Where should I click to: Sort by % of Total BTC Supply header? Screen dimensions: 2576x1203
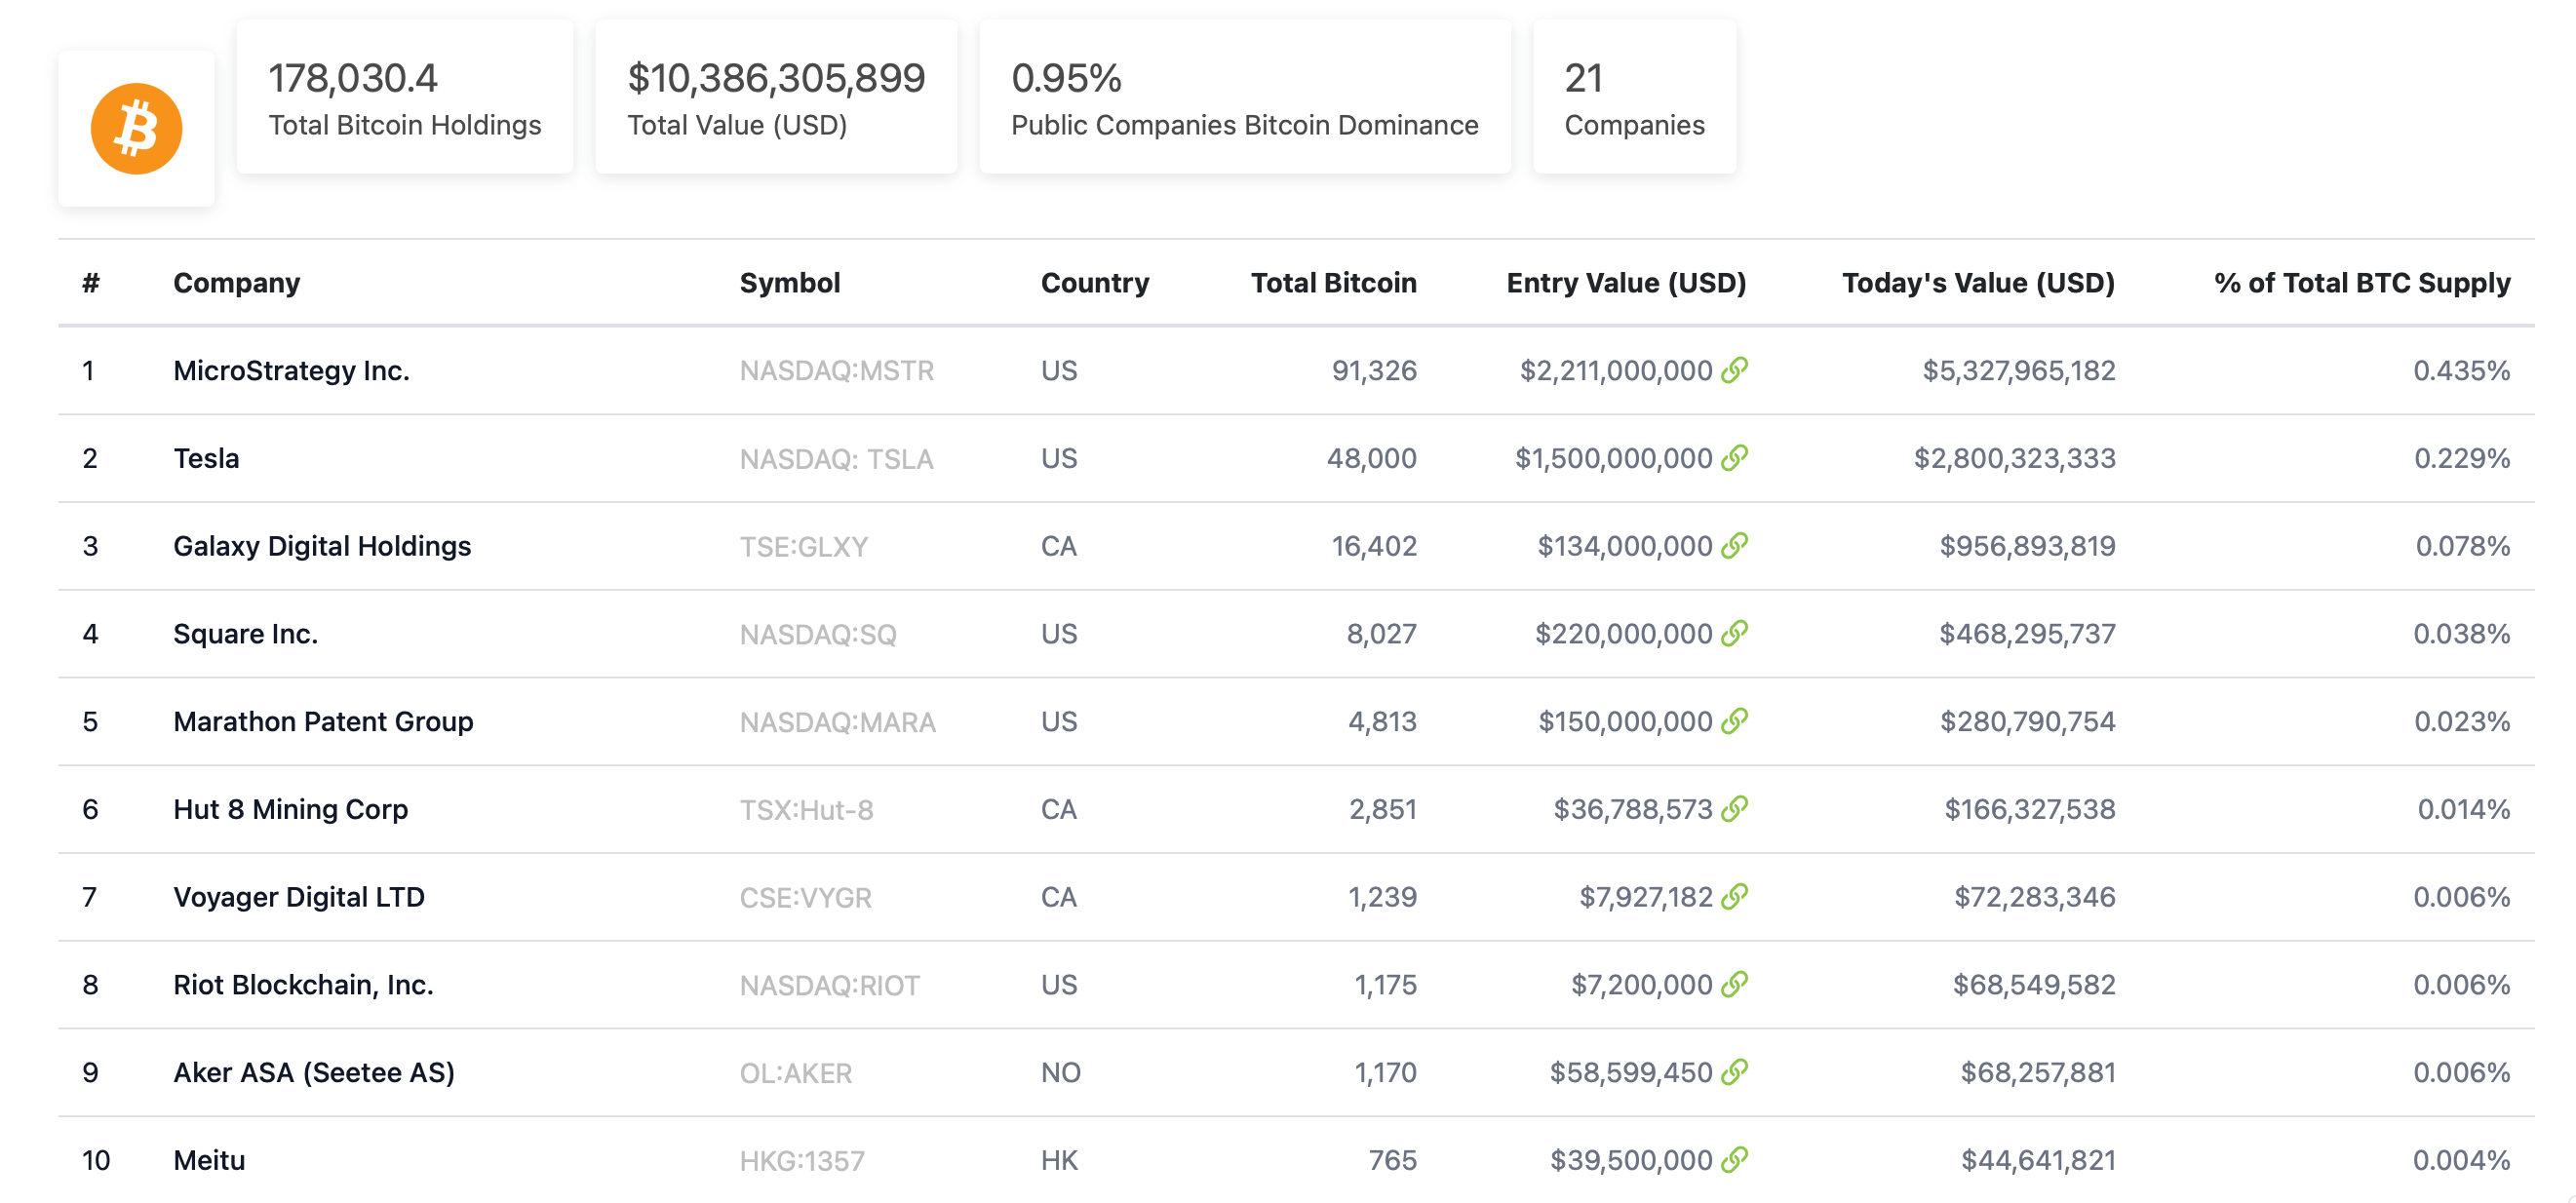coord(2362,283)
